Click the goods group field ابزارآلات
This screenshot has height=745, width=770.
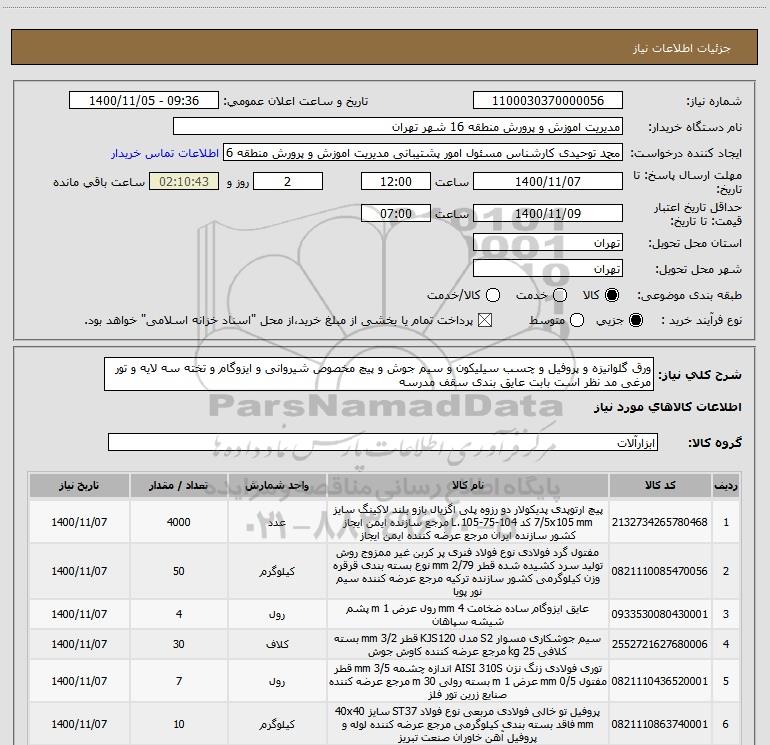(x=383, y=442)
